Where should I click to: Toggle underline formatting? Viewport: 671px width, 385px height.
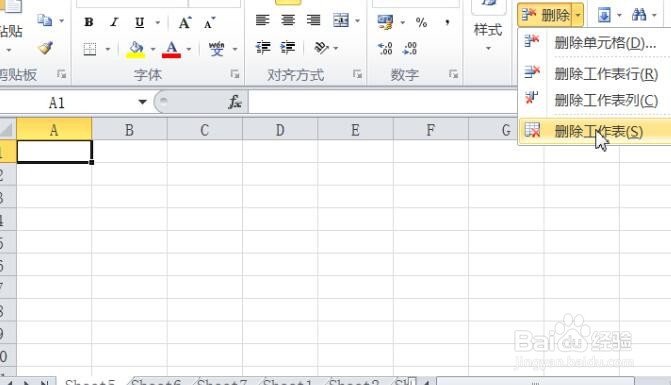coord(140,22)
